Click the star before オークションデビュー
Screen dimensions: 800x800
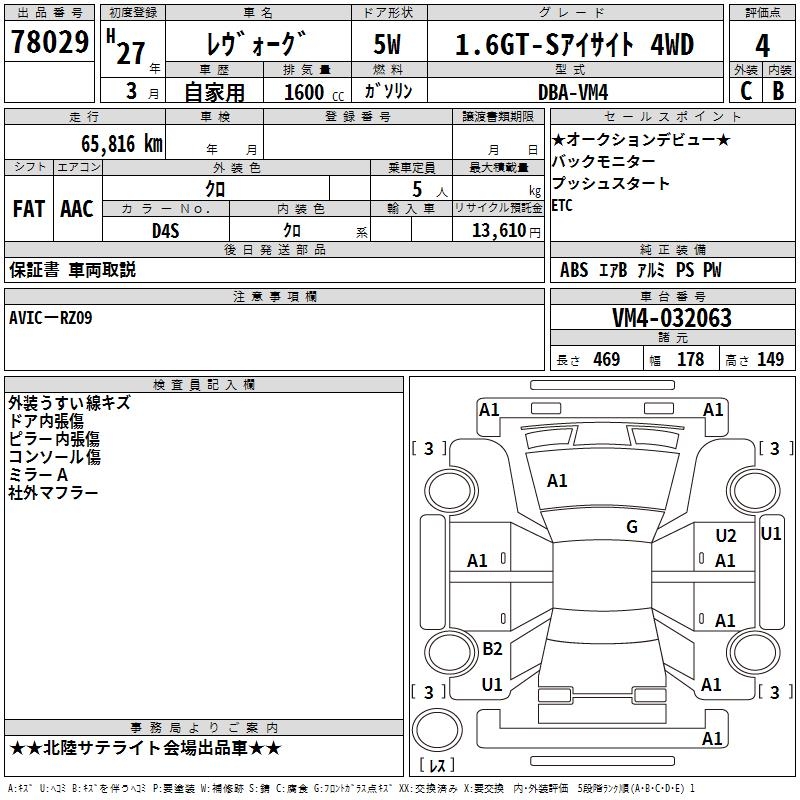[558, 139]
